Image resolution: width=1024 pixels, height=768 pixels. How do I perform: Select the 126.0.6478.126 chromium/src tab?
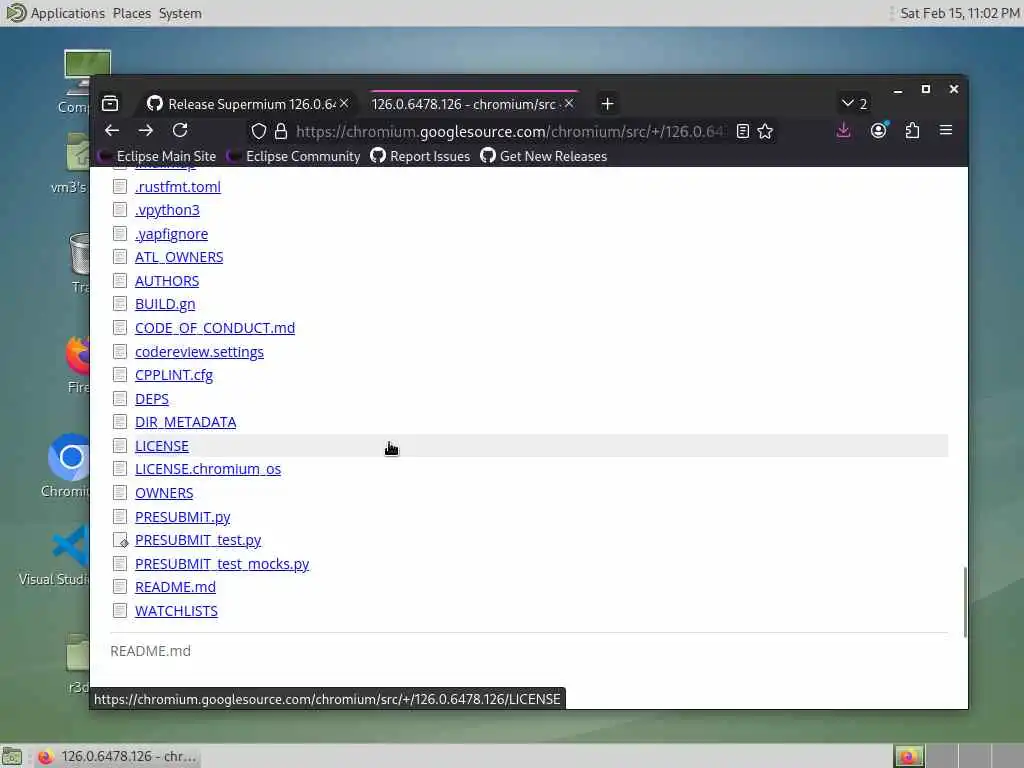[473, 104]
